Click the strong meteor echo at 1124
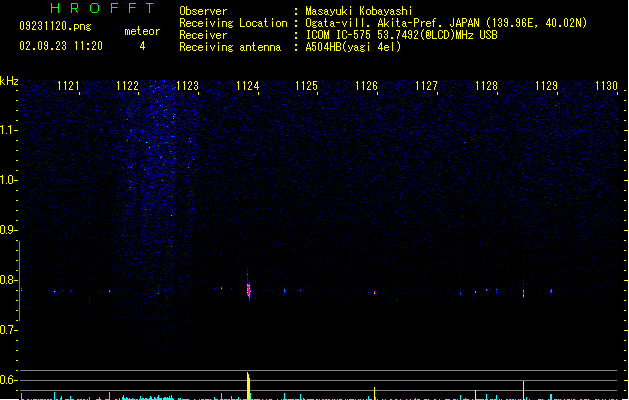Screen dimensions: 629x400 (x=248, y=288)
